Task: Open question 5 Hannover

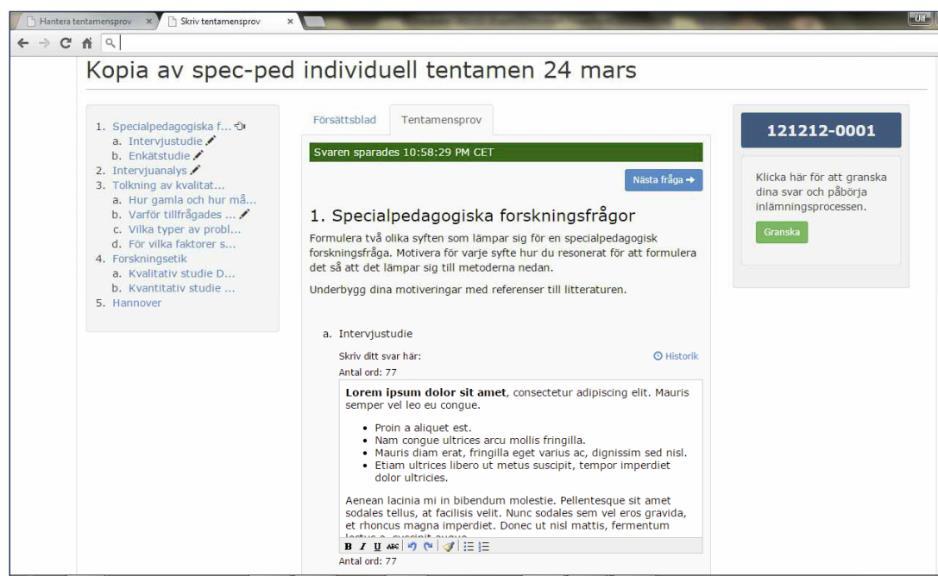Action: (x=136, y=303)
